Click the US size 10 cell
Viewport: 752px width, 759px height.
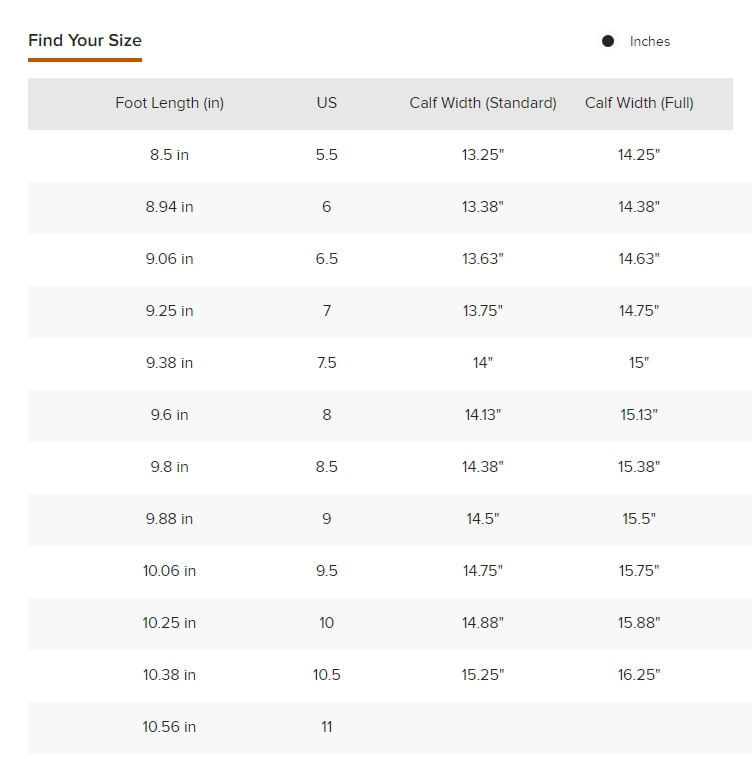tap(327, 623)
